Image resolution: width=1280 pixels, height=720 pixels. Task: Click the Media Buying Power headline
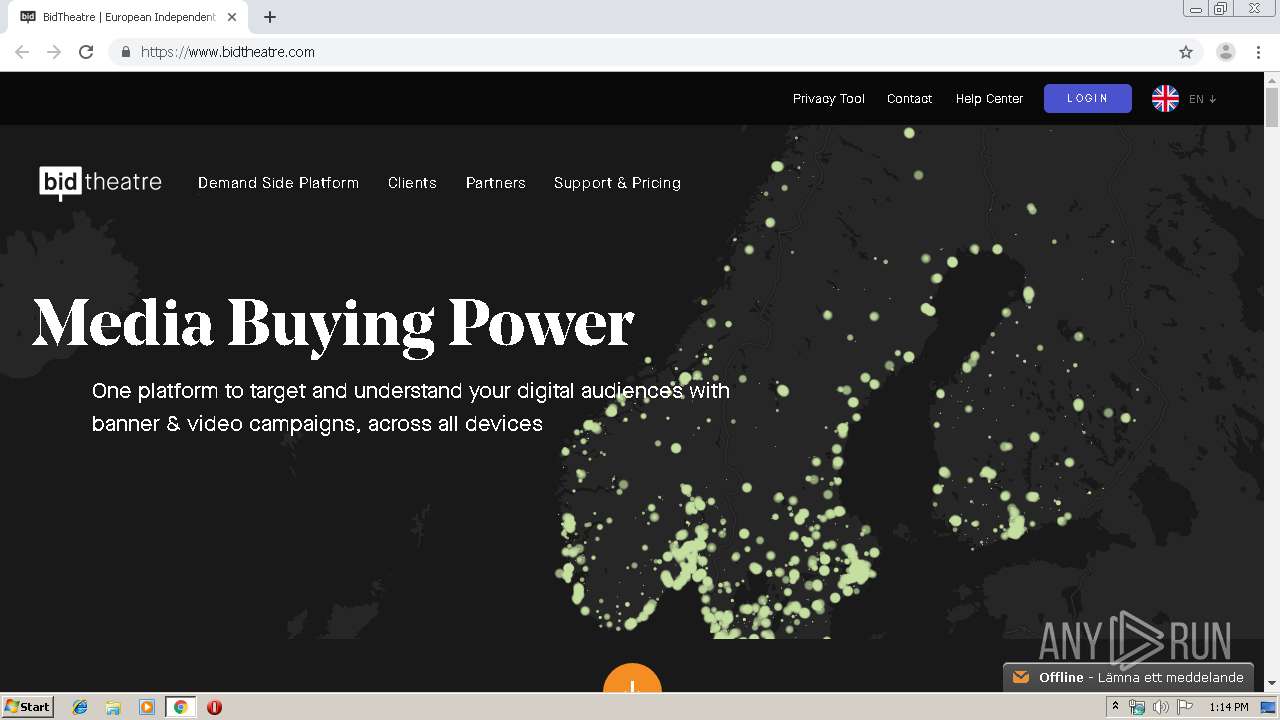[333, 324]
